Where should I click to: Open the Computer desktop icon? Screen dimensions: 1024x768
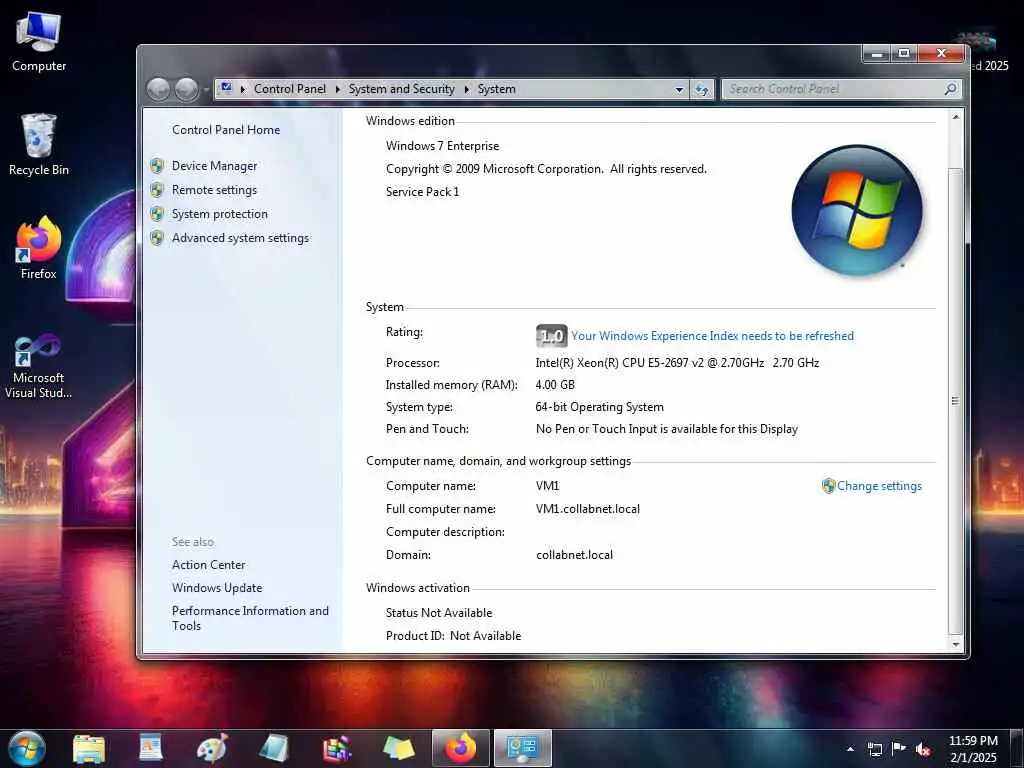click(39, 43)
